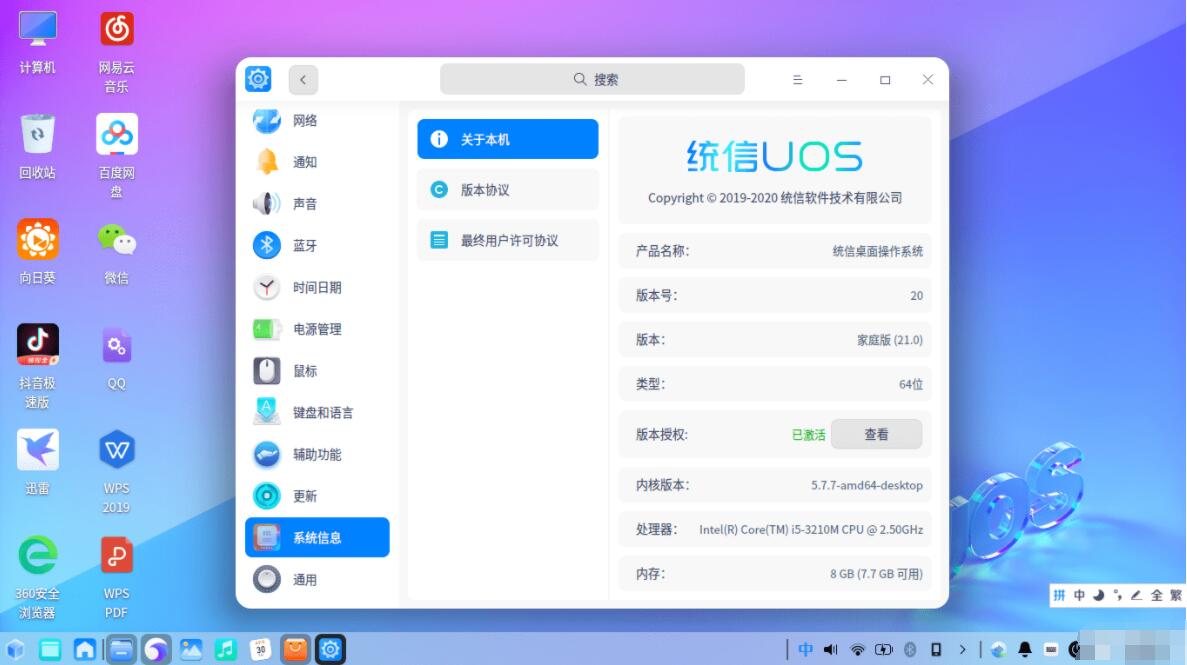
Task: Launch QQ from the desktop
Action: (x=117, y=358)
